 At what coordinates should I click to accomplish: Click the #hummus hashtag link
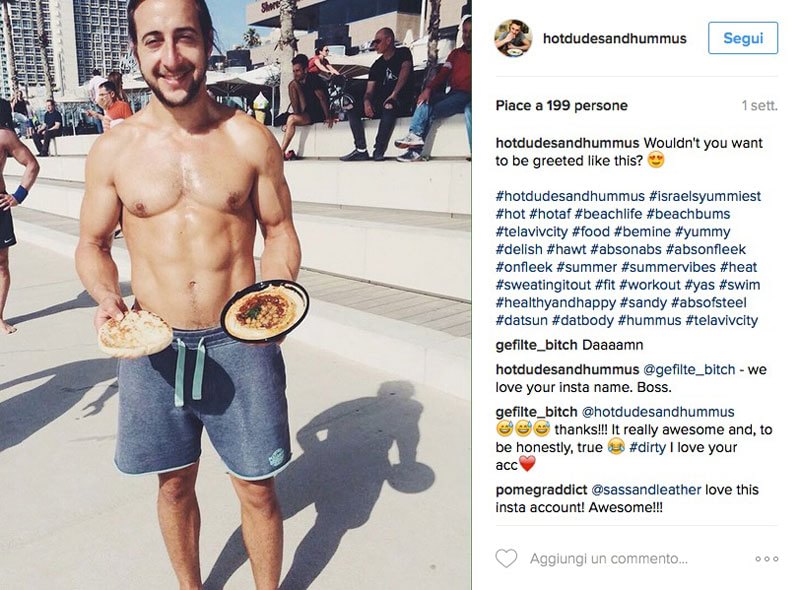click(649, 321)
